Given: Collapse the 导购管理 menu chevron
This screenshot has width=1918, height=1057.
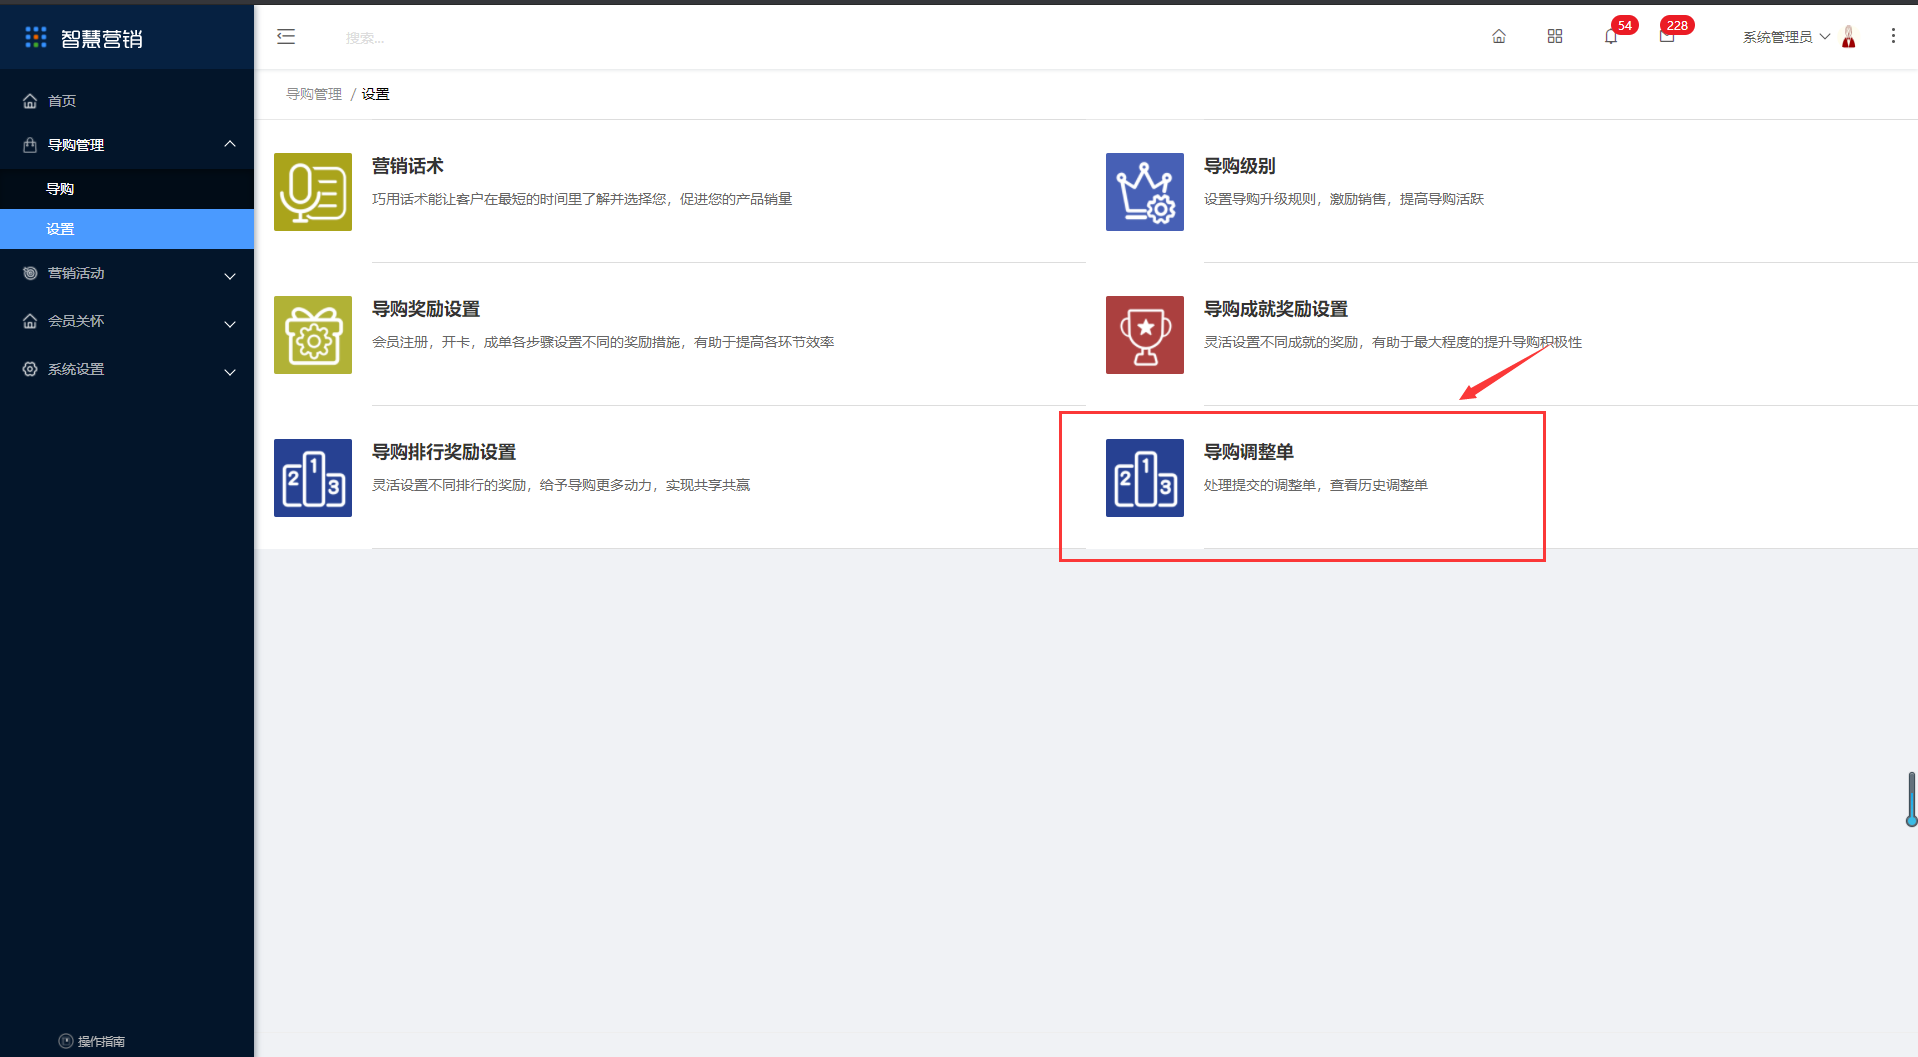Looking at the screenshot, I should point(230,144).
